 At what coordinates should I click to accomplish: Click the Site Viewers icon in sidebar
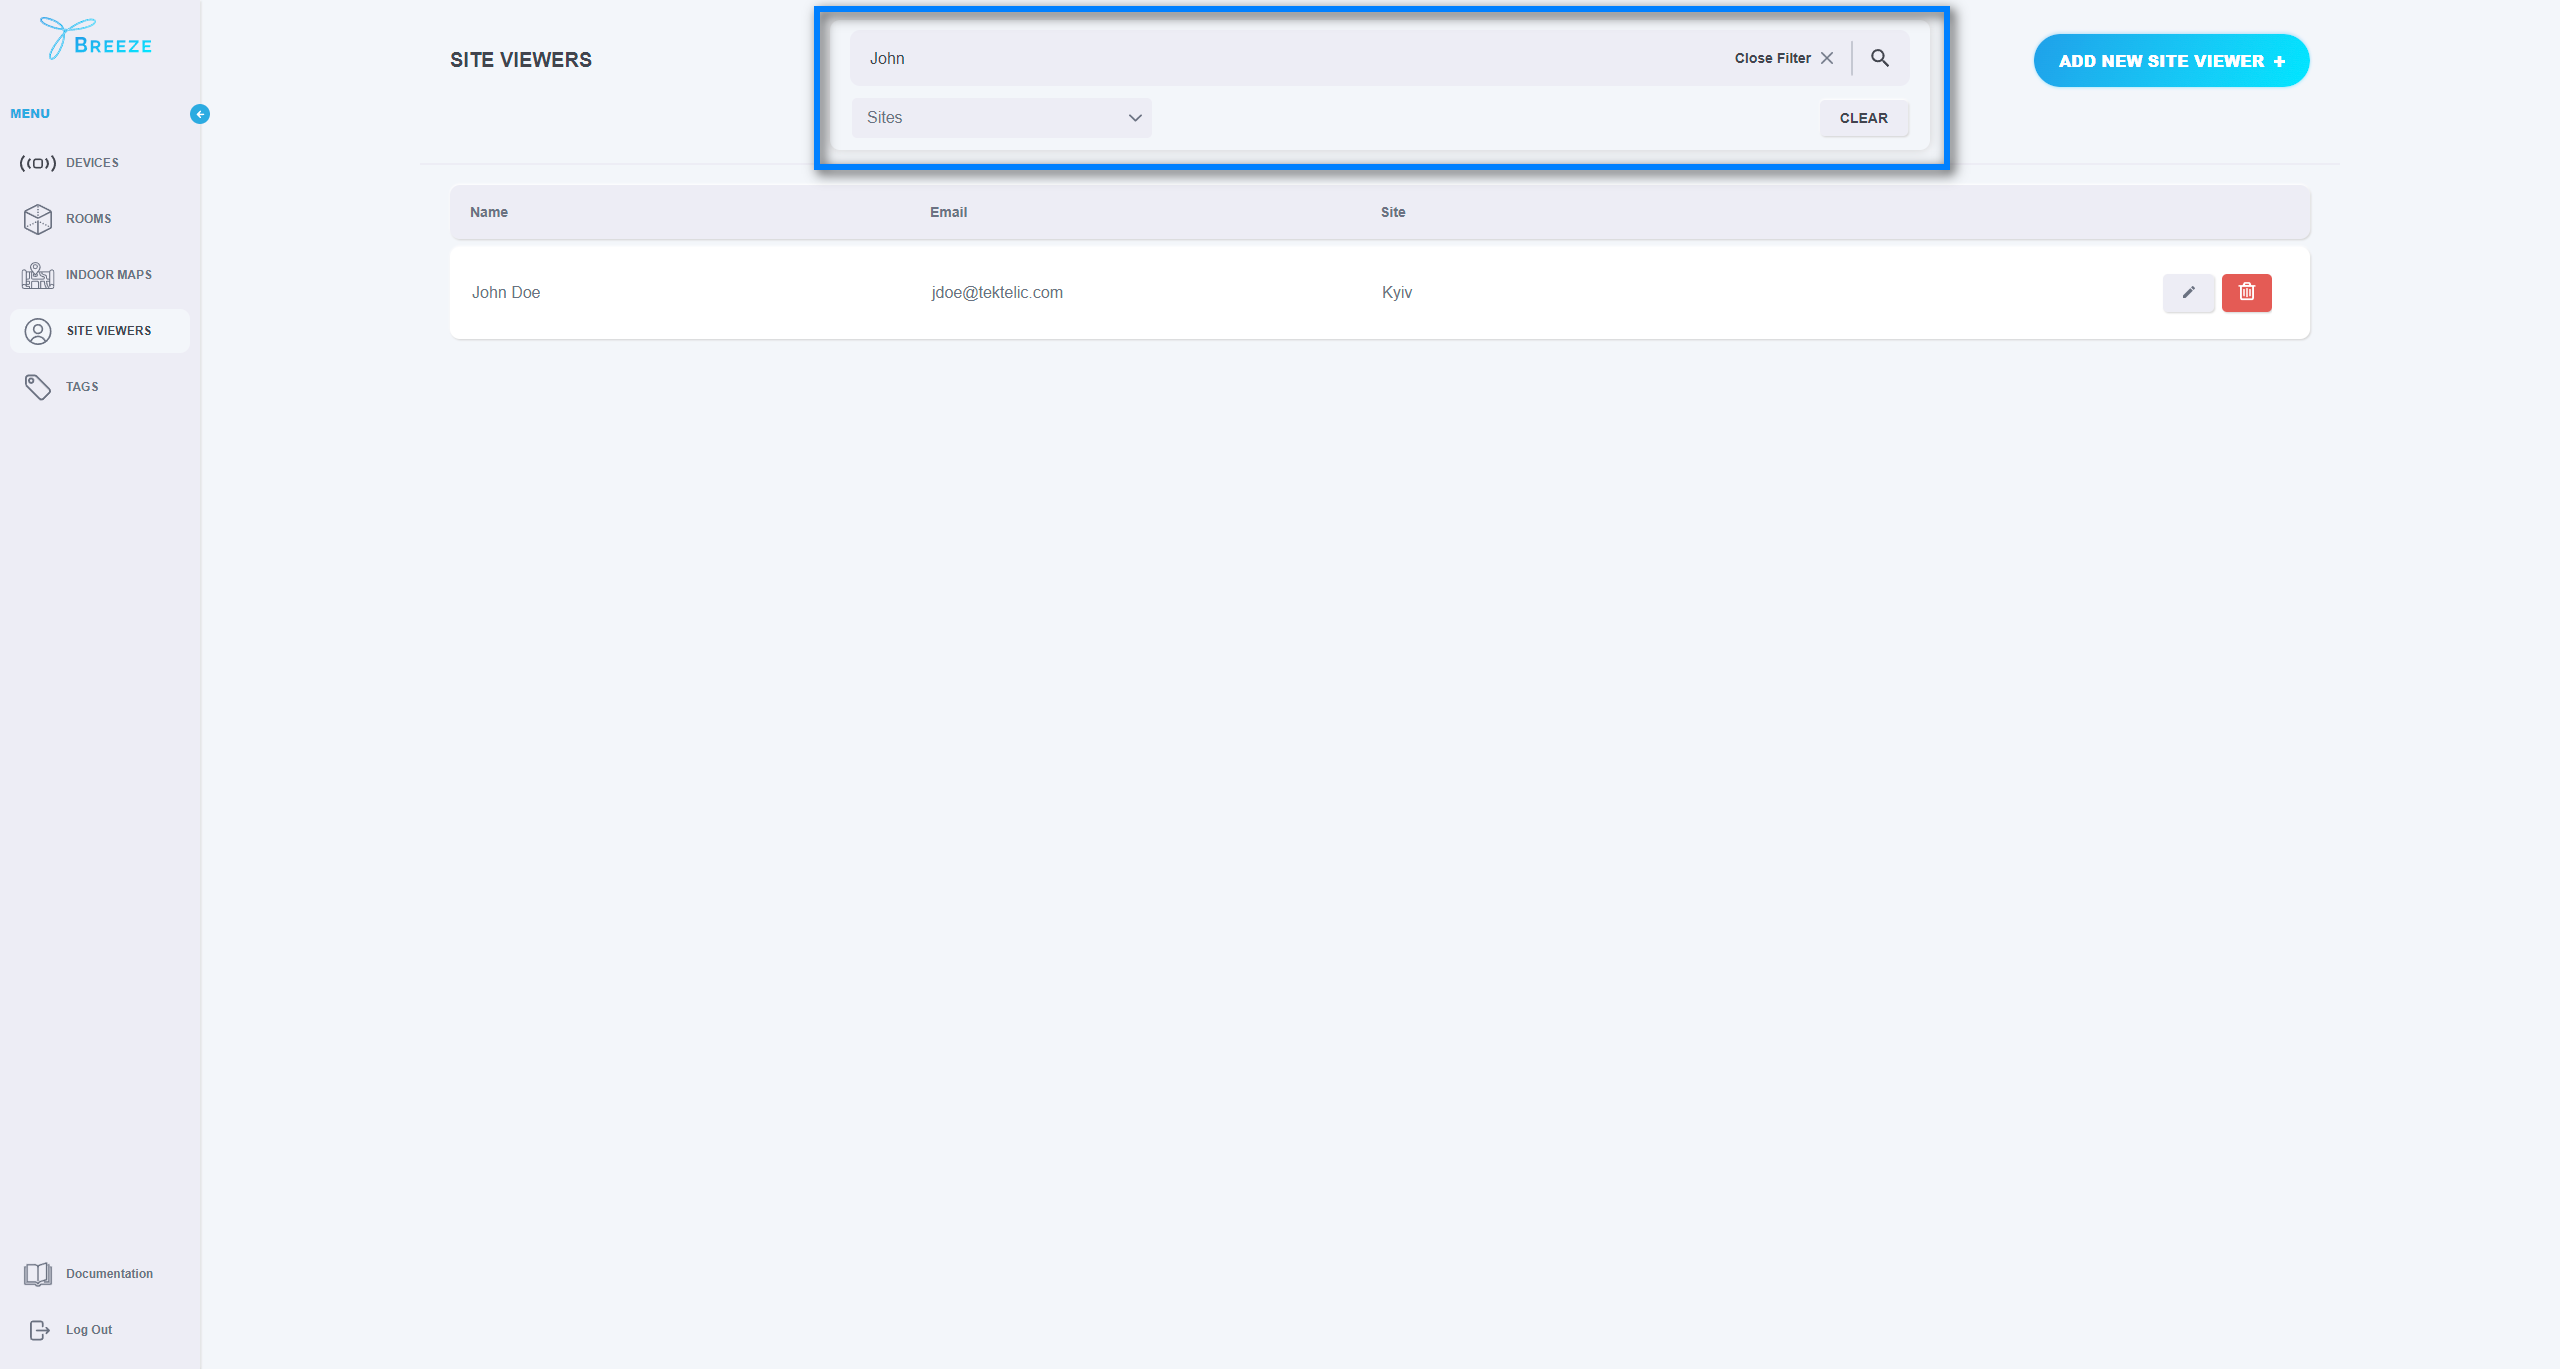[x=37, y=330]
